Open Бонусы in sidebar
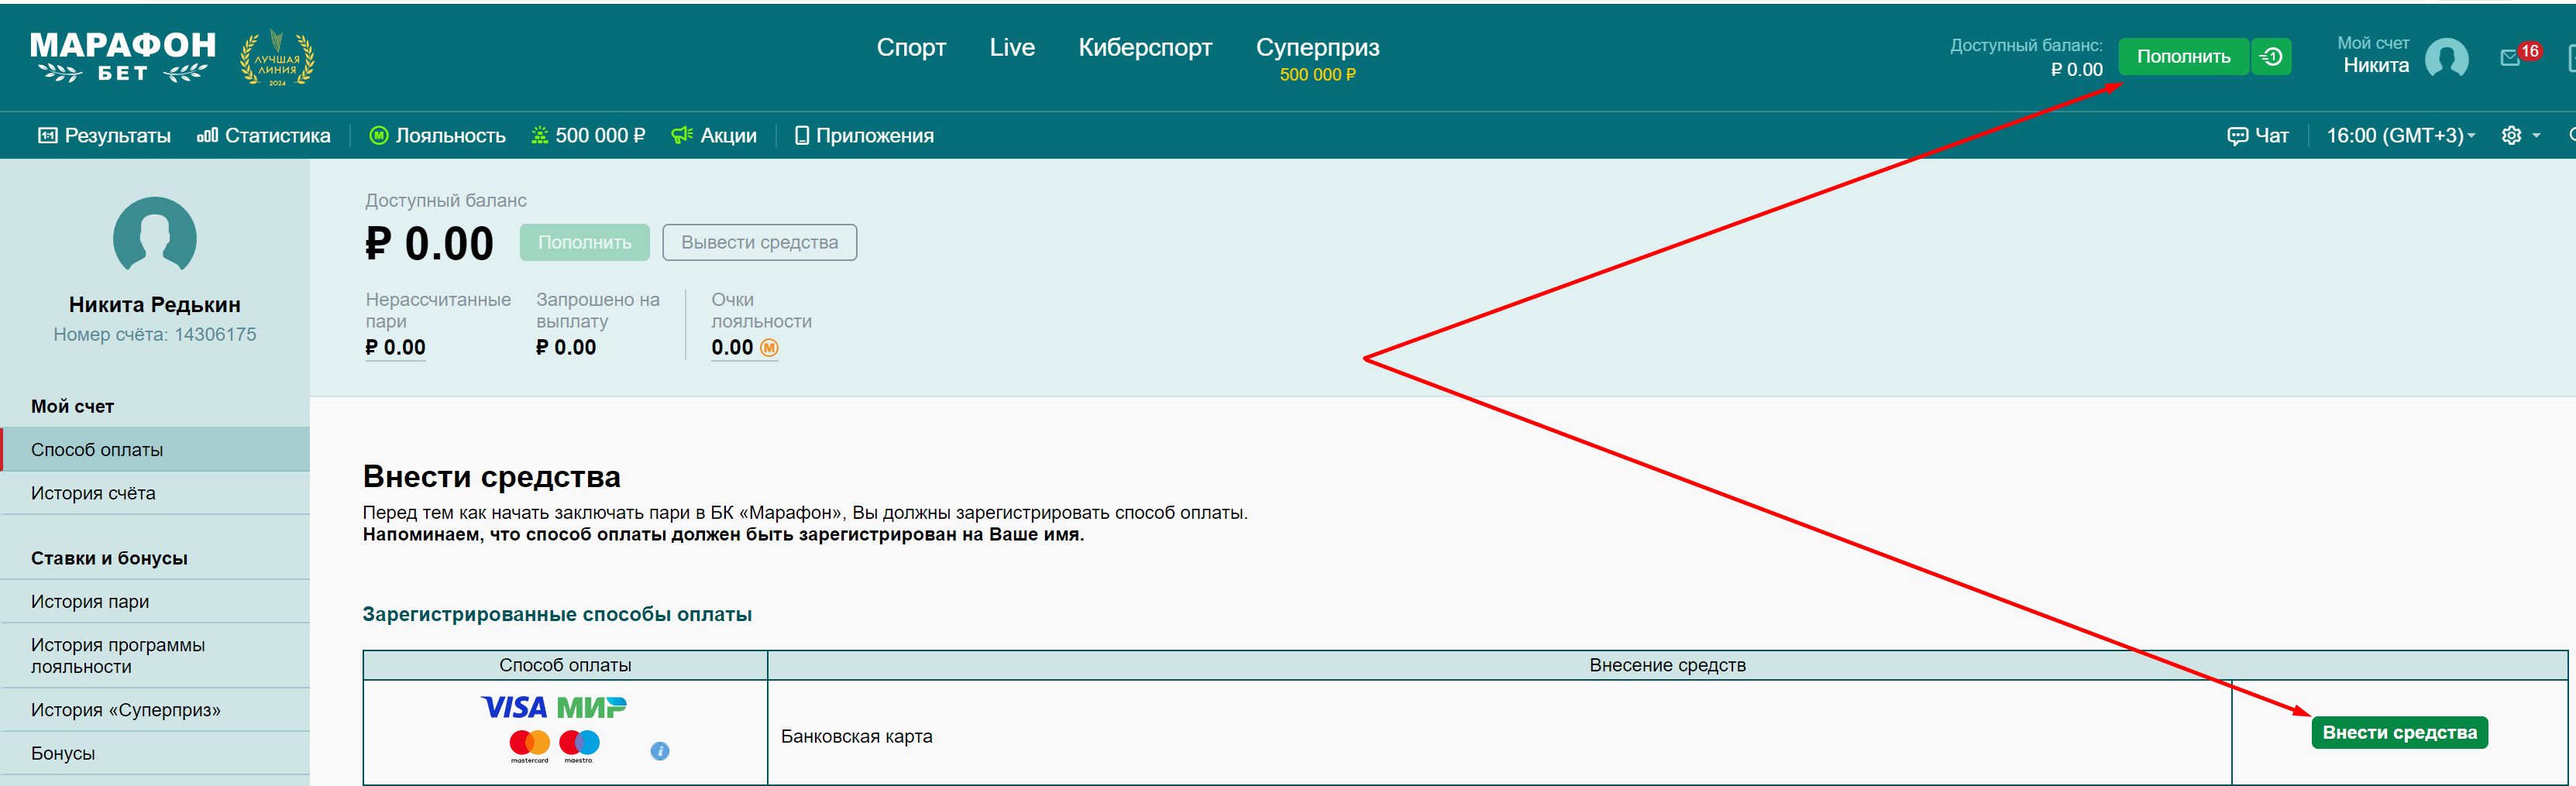This screenshot has width=2576, height=786. [155, 754]
